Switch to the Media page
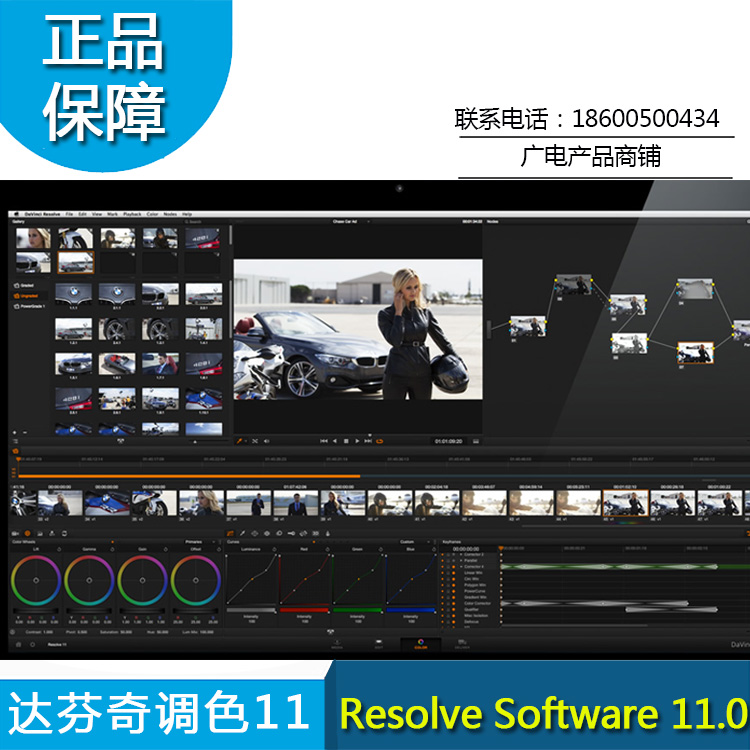 point(337,644)
